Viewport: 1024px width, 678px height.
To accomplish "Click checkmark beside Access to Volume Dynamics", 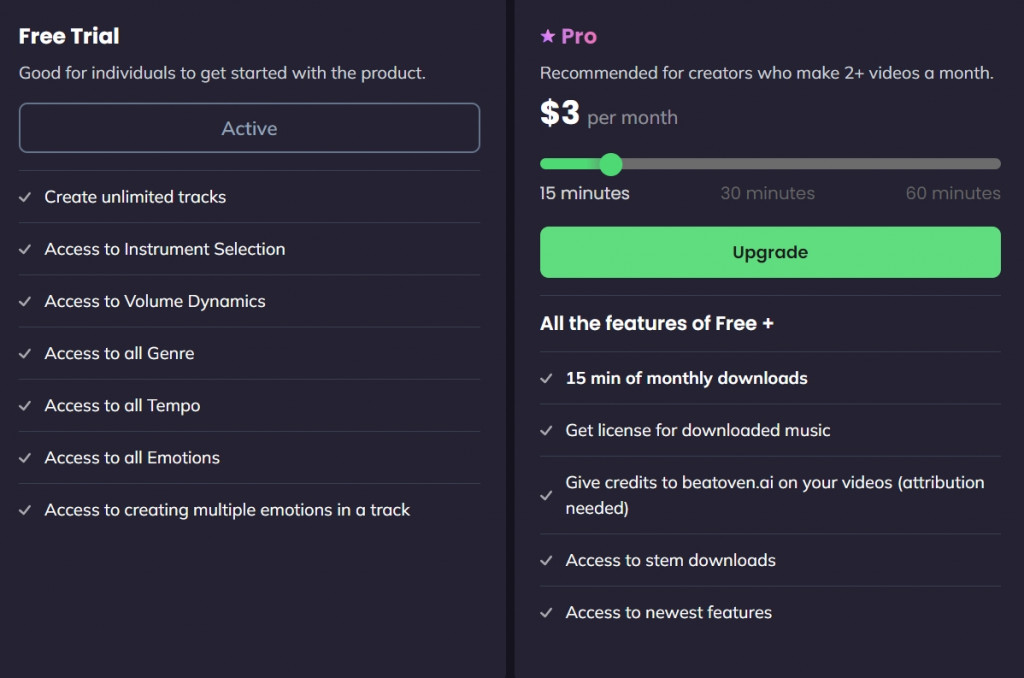I will (x=26, y=301).
